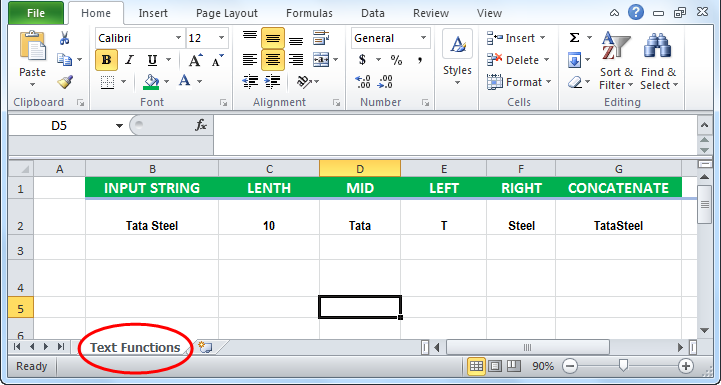
Task: Open Font dialog launcher
Action: tap(223, 103)
